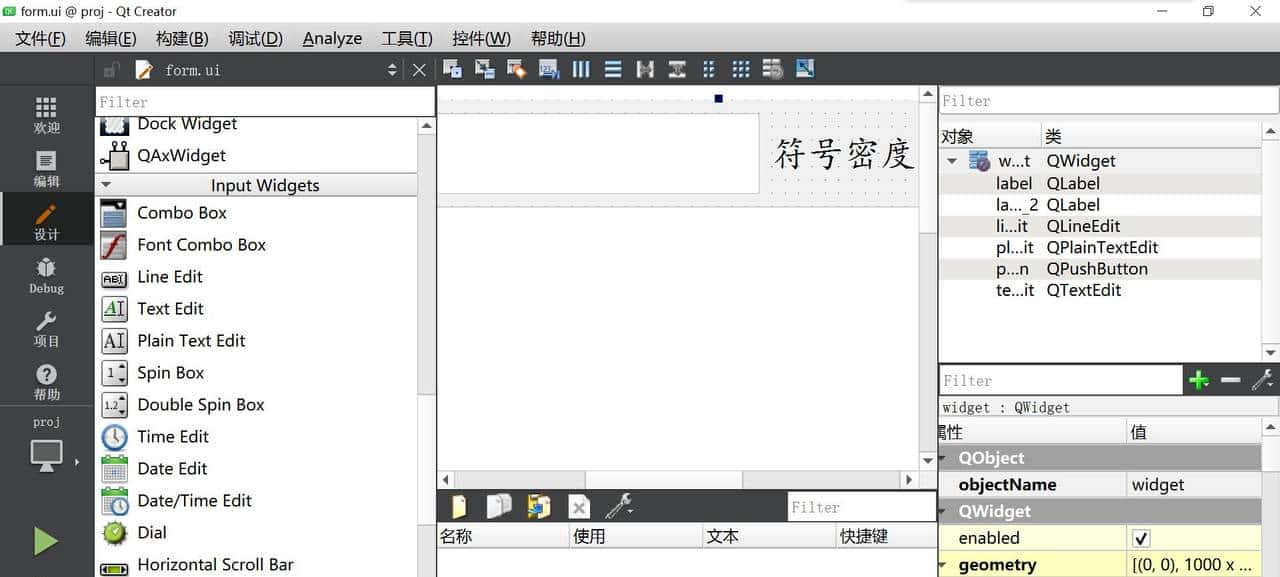This screenshot has width=1280, height=577.
Task: Apply Lay Out Vertically on the form
Action: click(614, 69)
